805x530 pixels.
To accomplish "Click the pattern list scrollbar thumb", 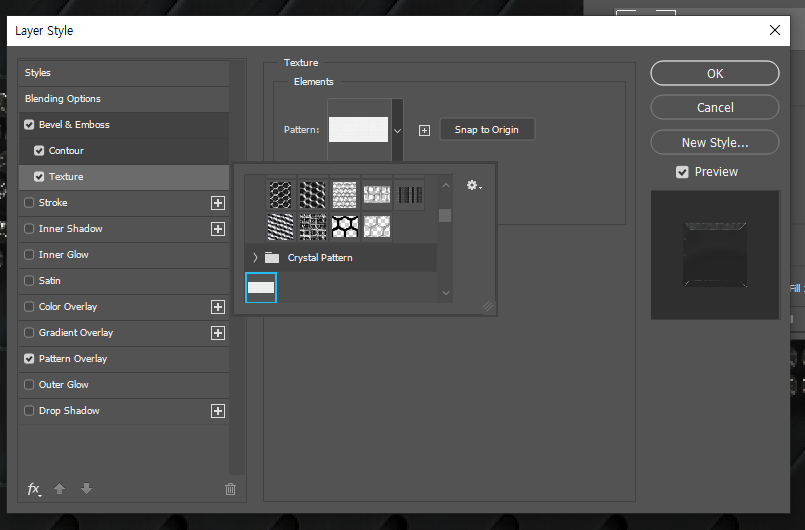I will coord(445,215).
